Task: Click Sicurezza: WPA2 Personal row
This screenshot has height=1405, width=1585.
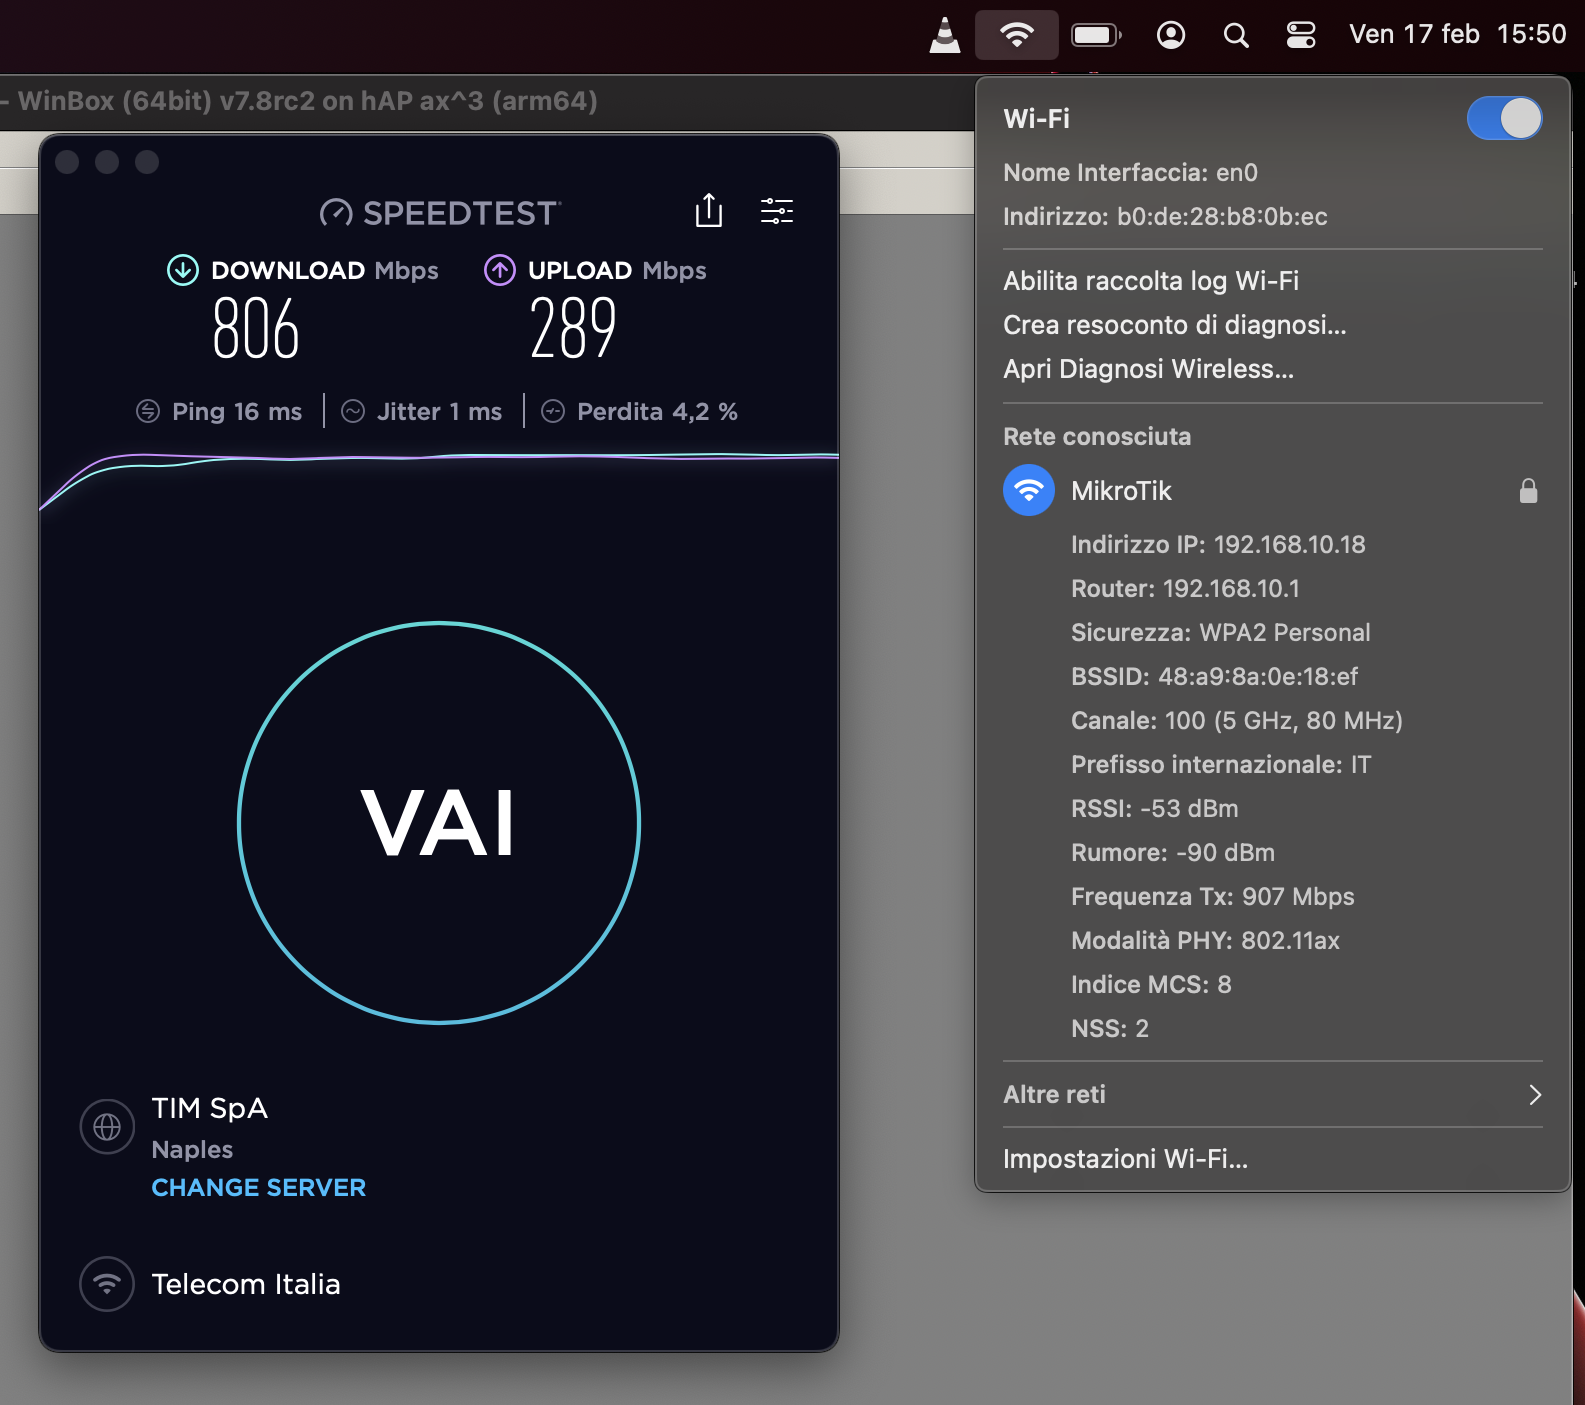Action: click(x=1220, y=633)
